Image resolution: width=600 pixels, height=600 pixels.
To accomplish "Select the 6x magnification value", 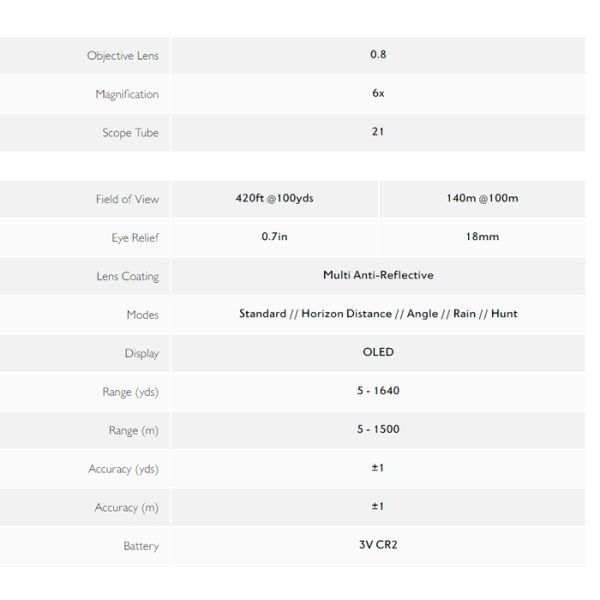I will pyautogui.click(x=378, y=93).
